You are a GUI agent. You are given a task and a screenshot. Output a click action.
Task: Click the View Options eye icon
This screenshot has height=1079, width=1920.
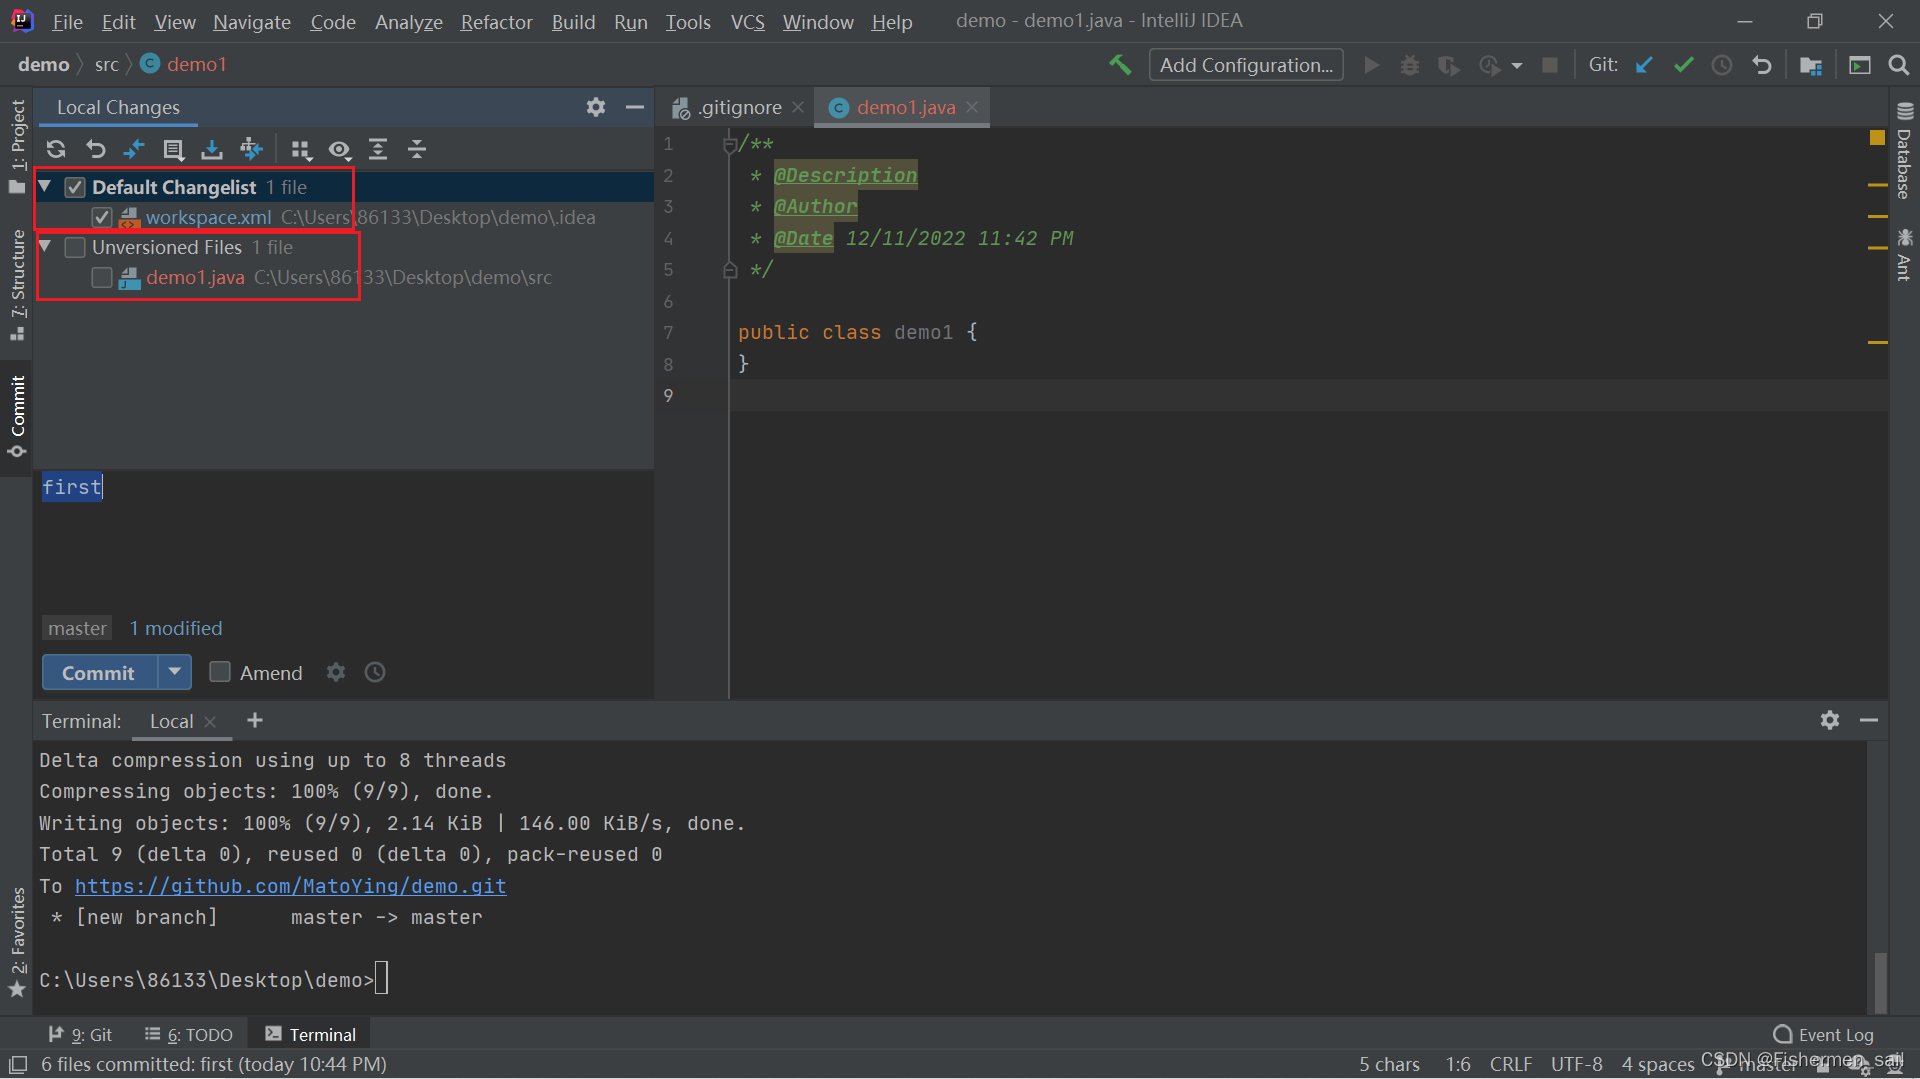pyautogui.click(x=340, y=150)
